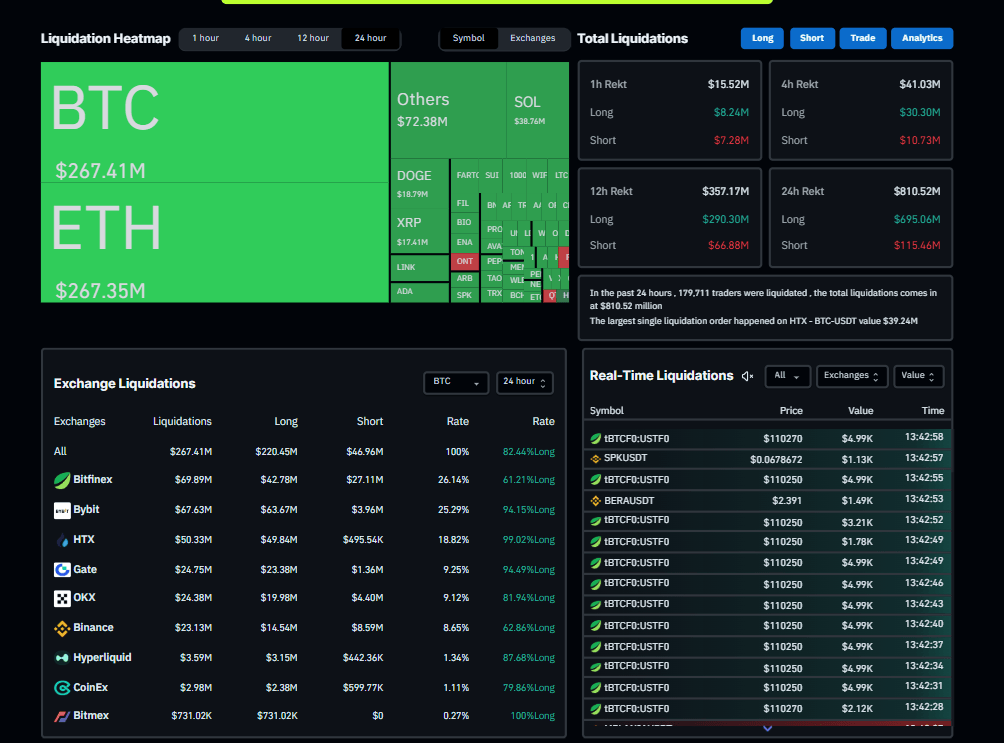The image size is (1004, 743).
Task: Click the SPKUSDT liquidation row
Action: point(767,459)
